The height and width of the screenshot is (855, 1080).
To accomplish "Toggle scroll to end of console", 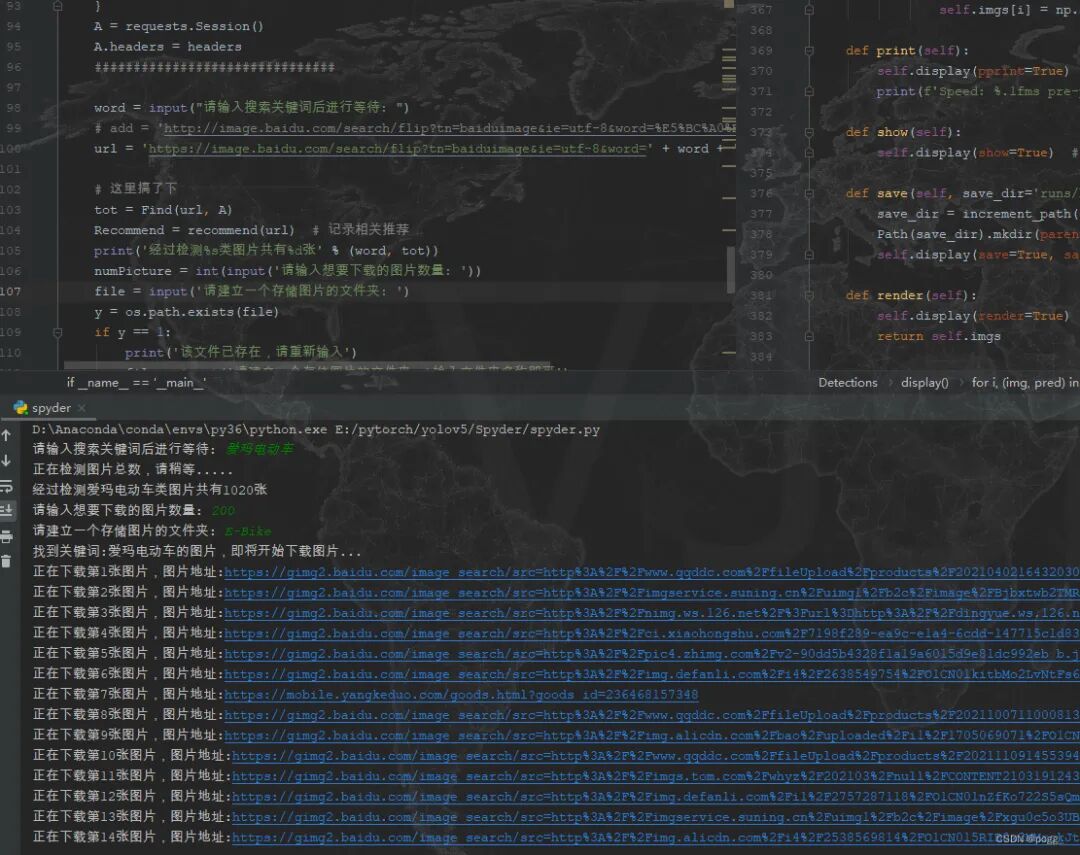I will (x=6, y=511).
